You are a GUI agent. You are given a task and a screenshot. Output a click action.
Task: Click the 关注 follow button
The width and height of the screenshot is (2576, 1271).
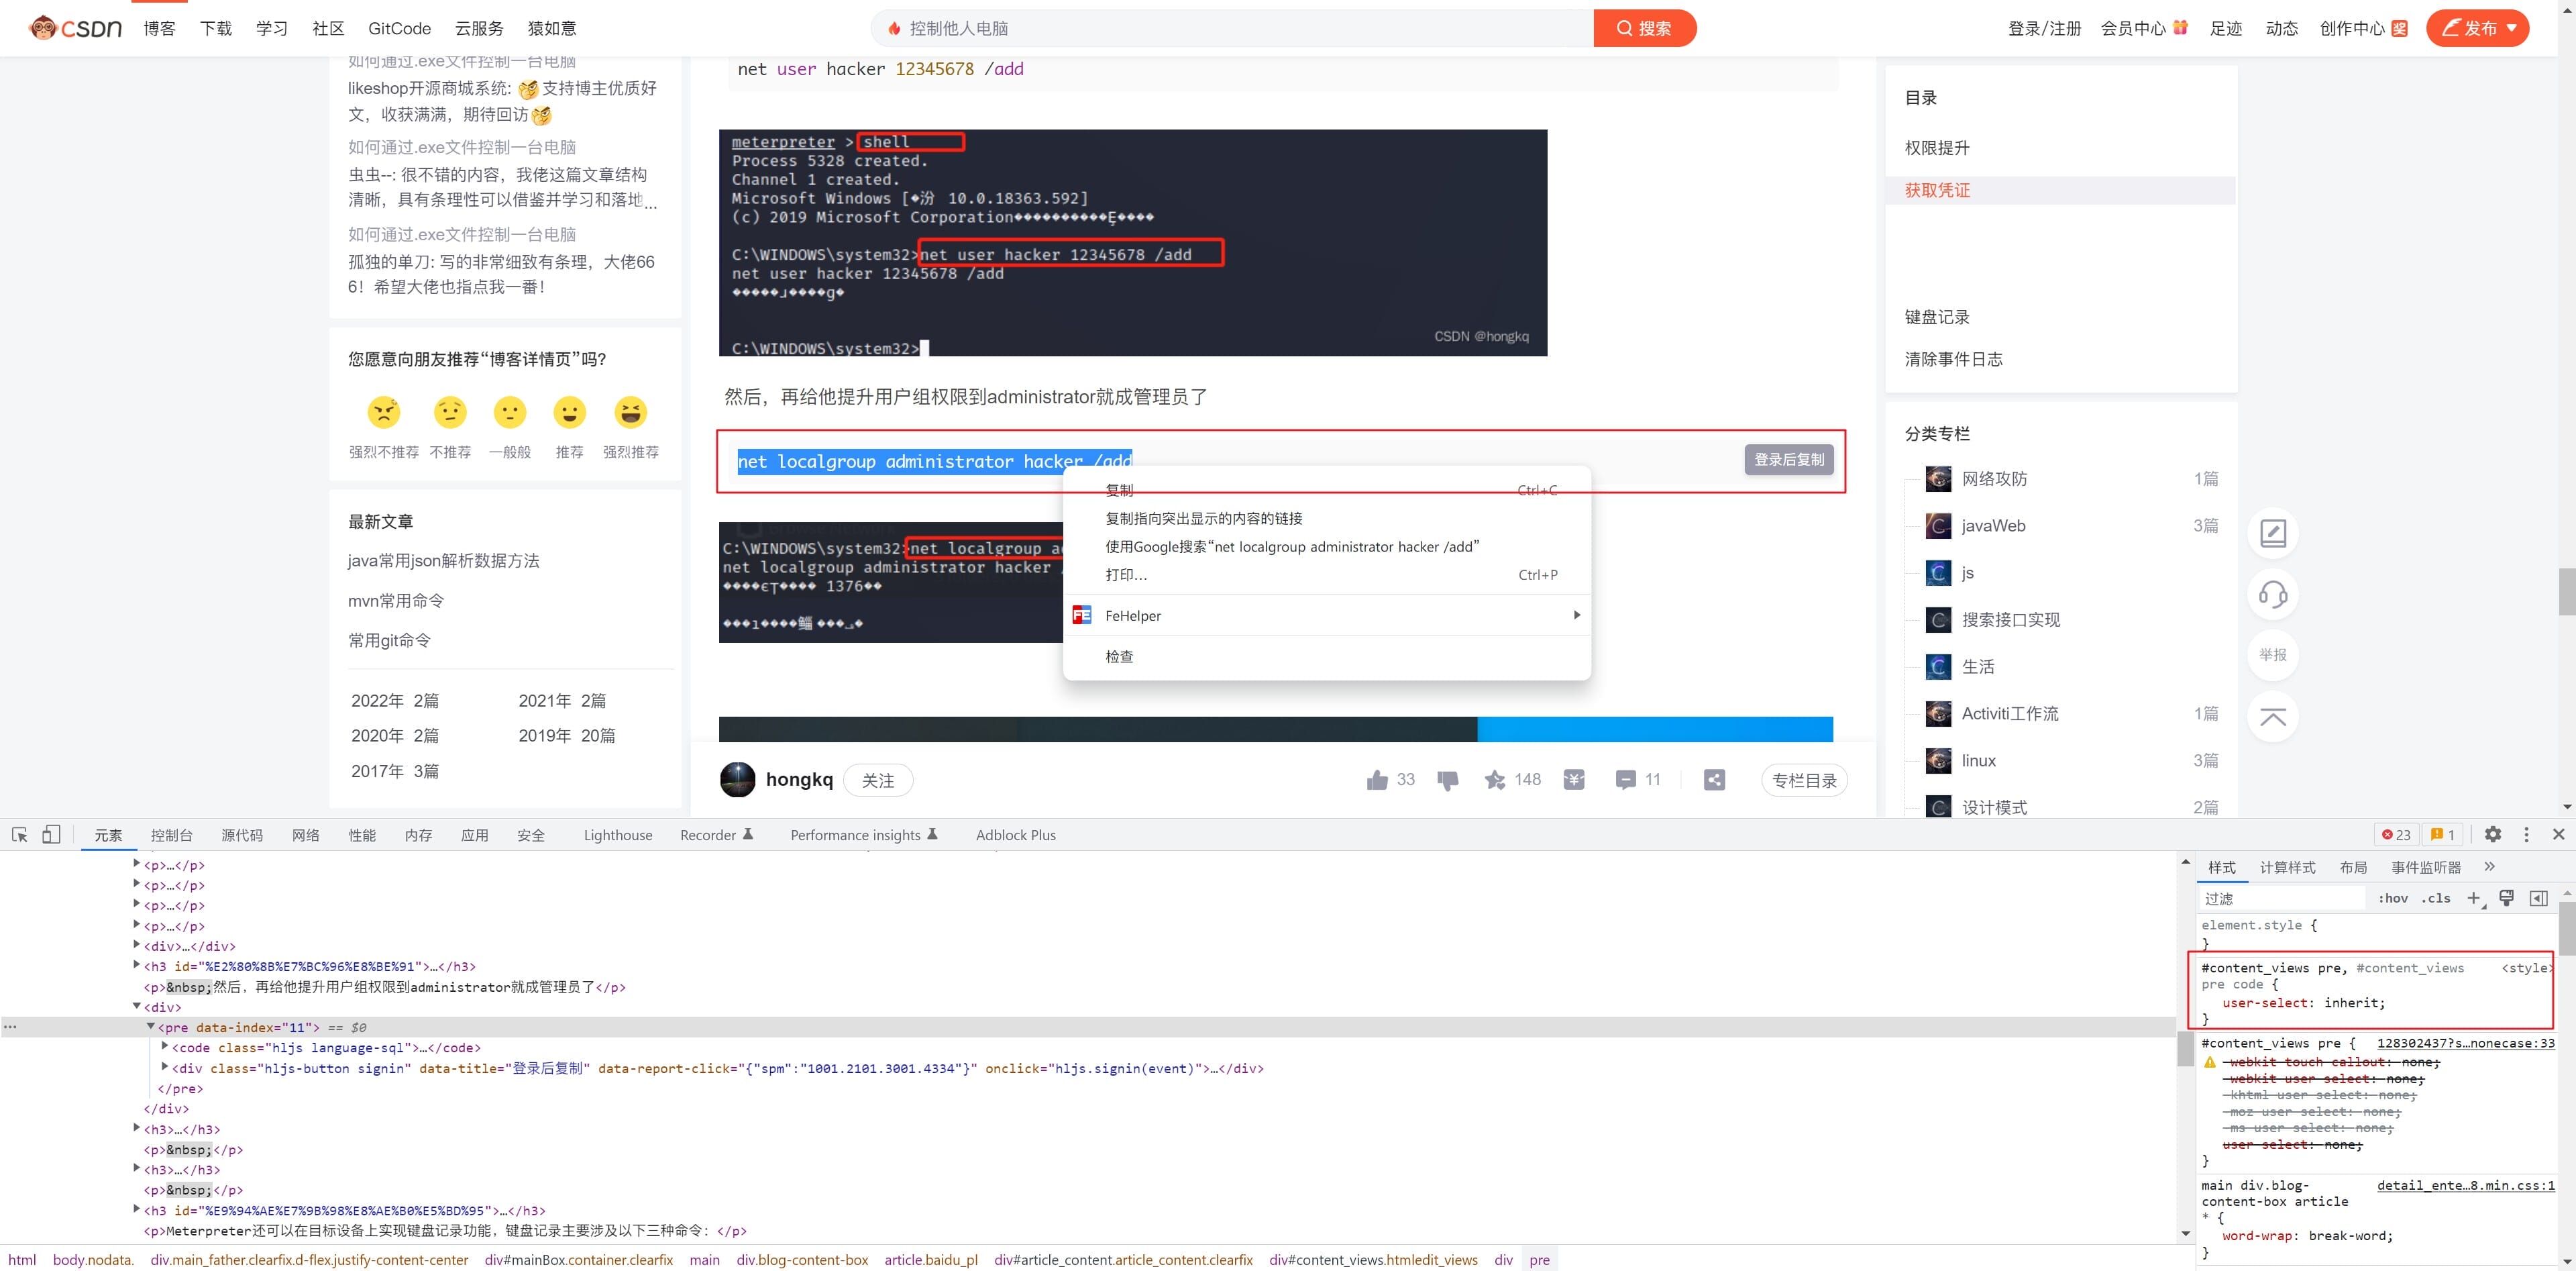point(877,780)
